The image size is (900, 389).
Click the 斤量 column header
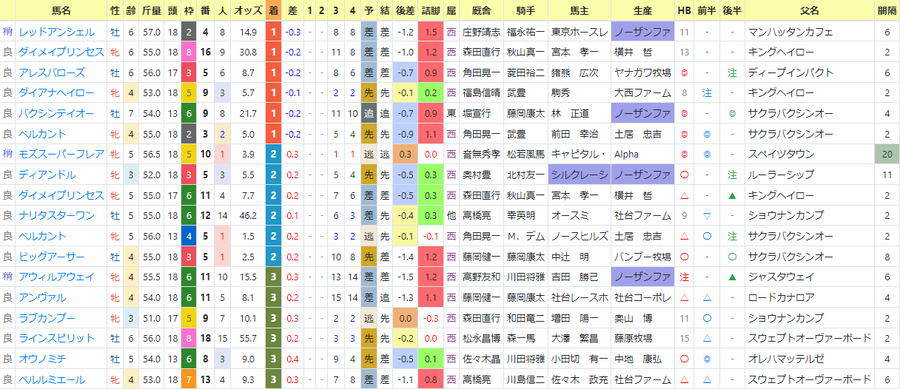[152, 11]
